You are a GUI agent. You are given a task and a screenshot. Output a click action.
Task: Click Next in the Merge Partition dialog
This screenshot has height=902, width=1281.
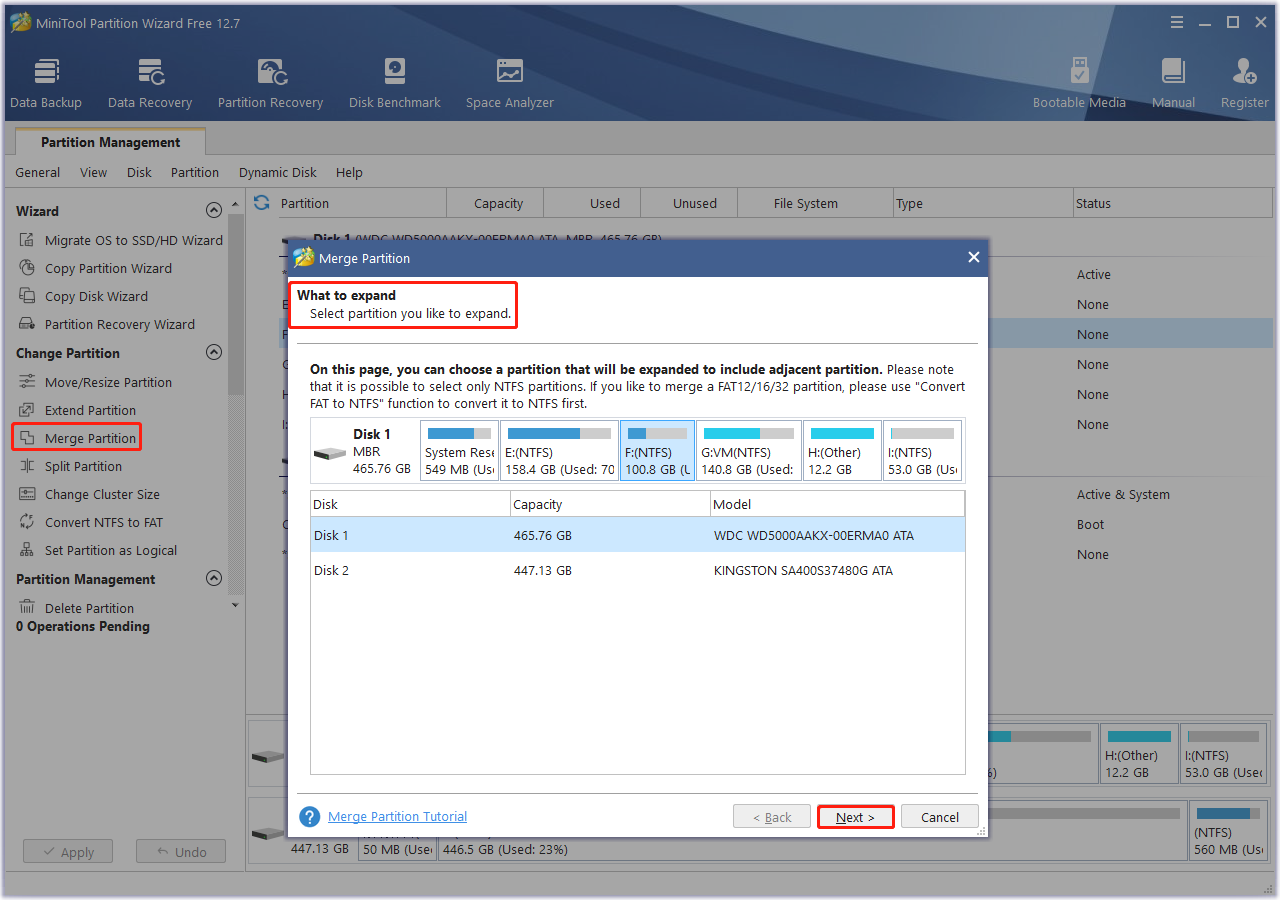point(856,817)
